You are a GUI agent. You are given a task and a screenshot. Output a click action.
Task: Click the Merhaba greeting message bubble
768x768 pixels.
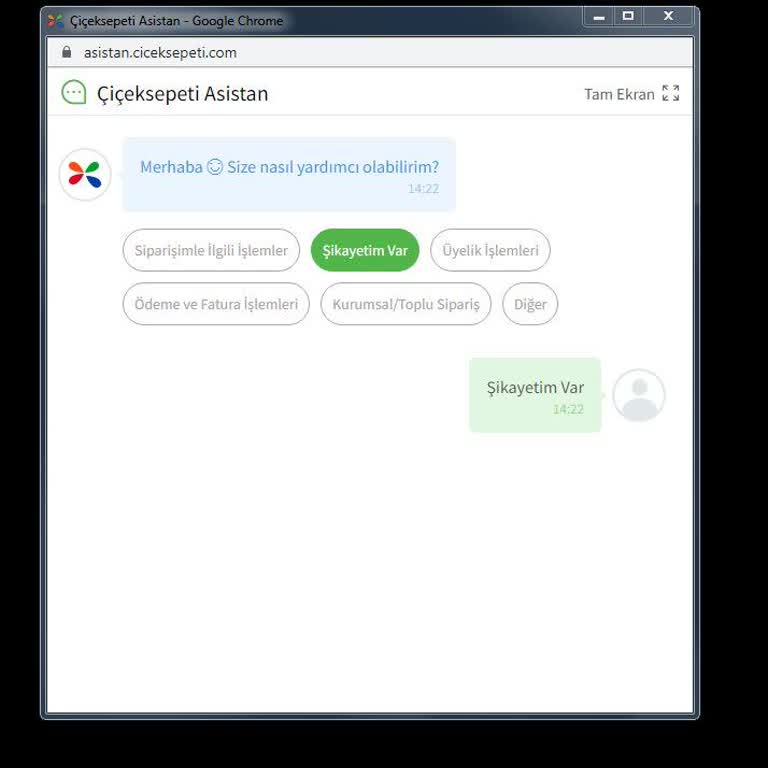tap(289, 175)
